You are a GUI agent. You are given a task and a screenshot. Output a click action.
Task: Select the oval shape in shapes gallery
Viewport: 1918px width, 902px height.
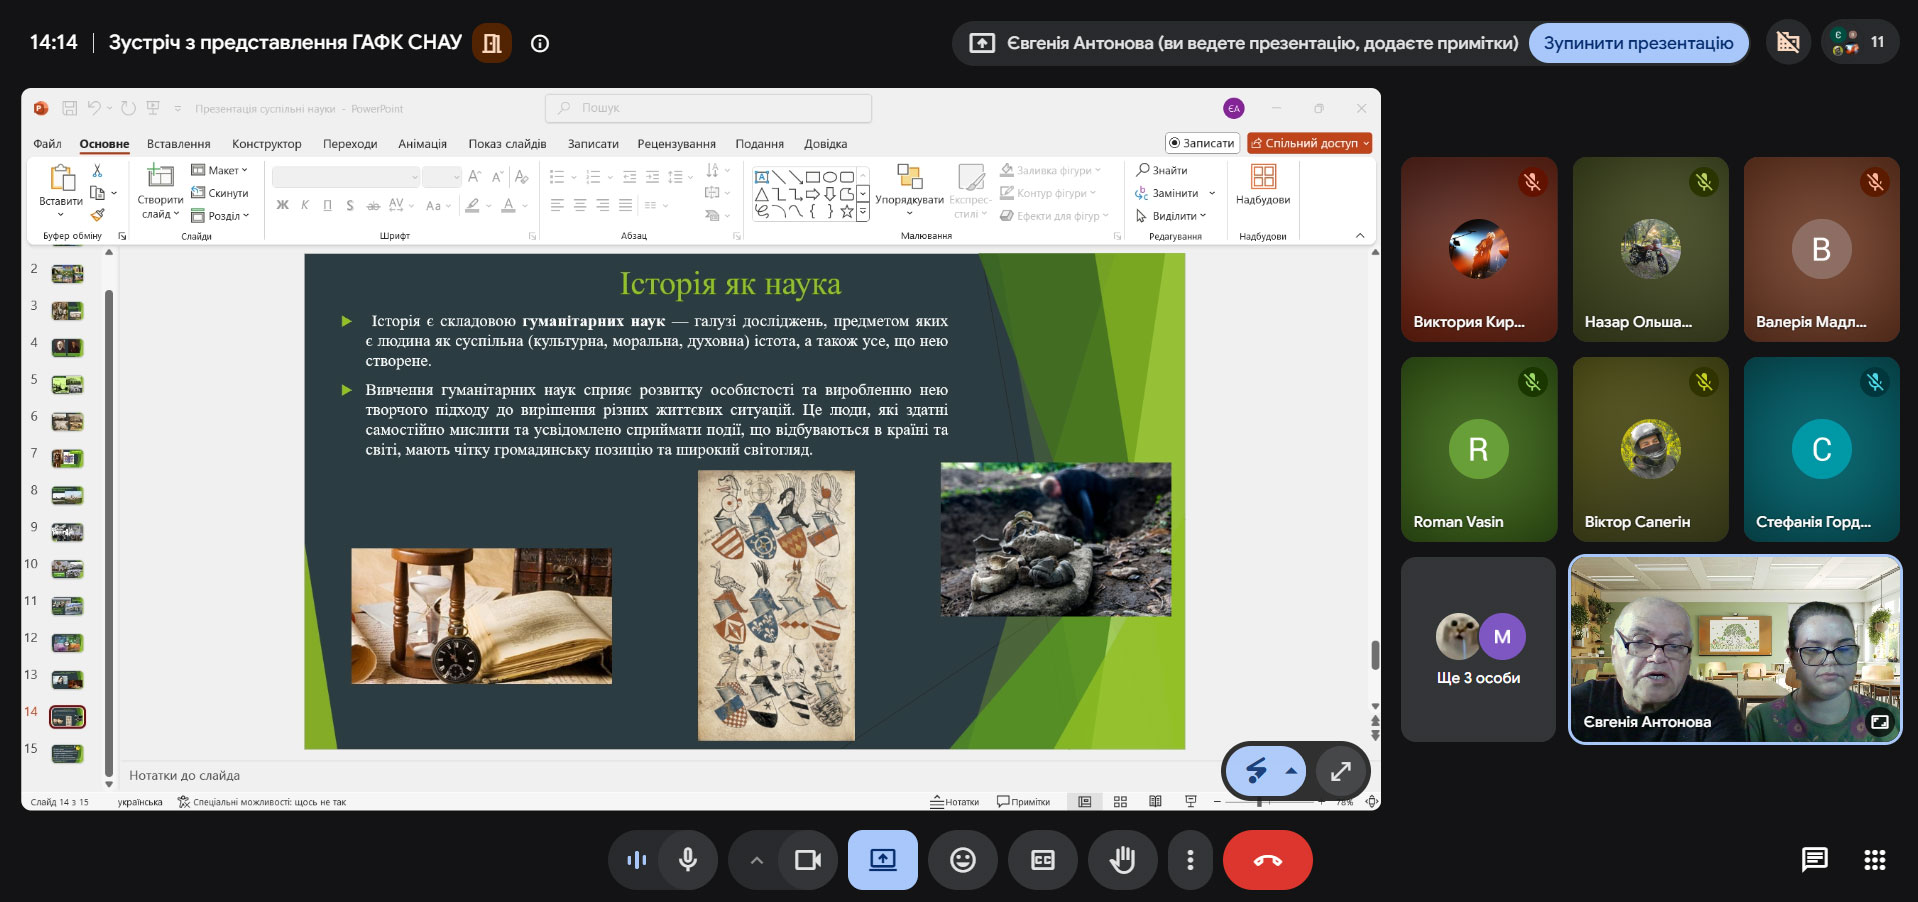point(830,177)
